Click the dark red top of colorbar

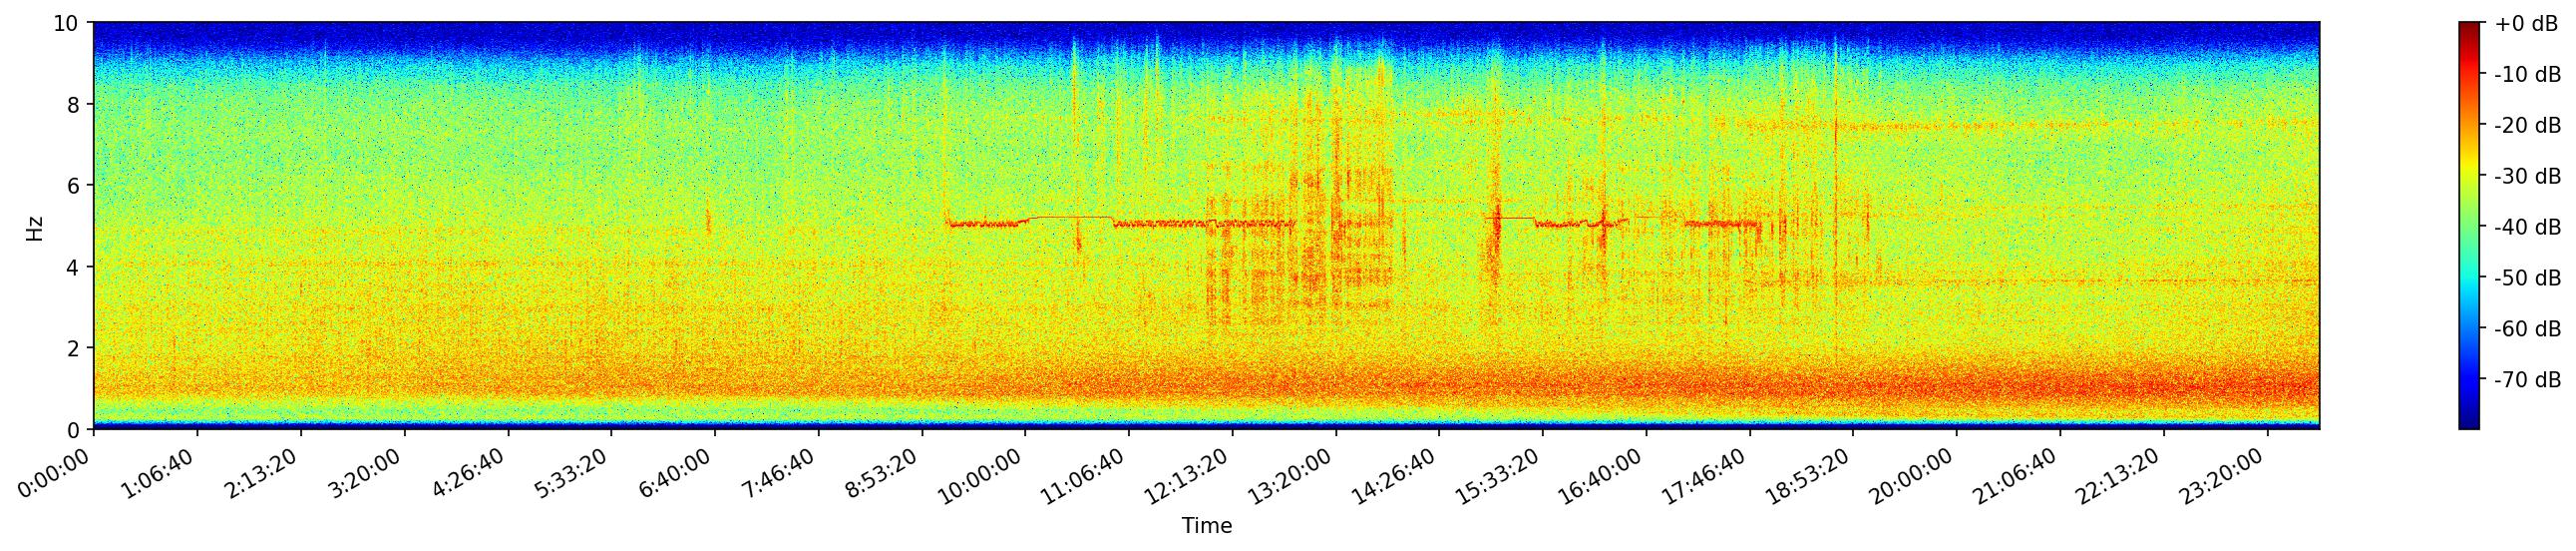(2469, 28)
